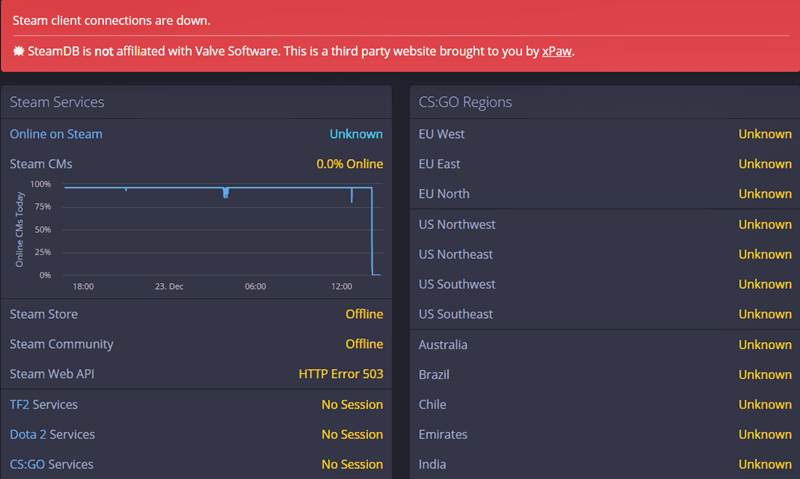Click the Unknown status next to Australia

[x=764, y=345]
